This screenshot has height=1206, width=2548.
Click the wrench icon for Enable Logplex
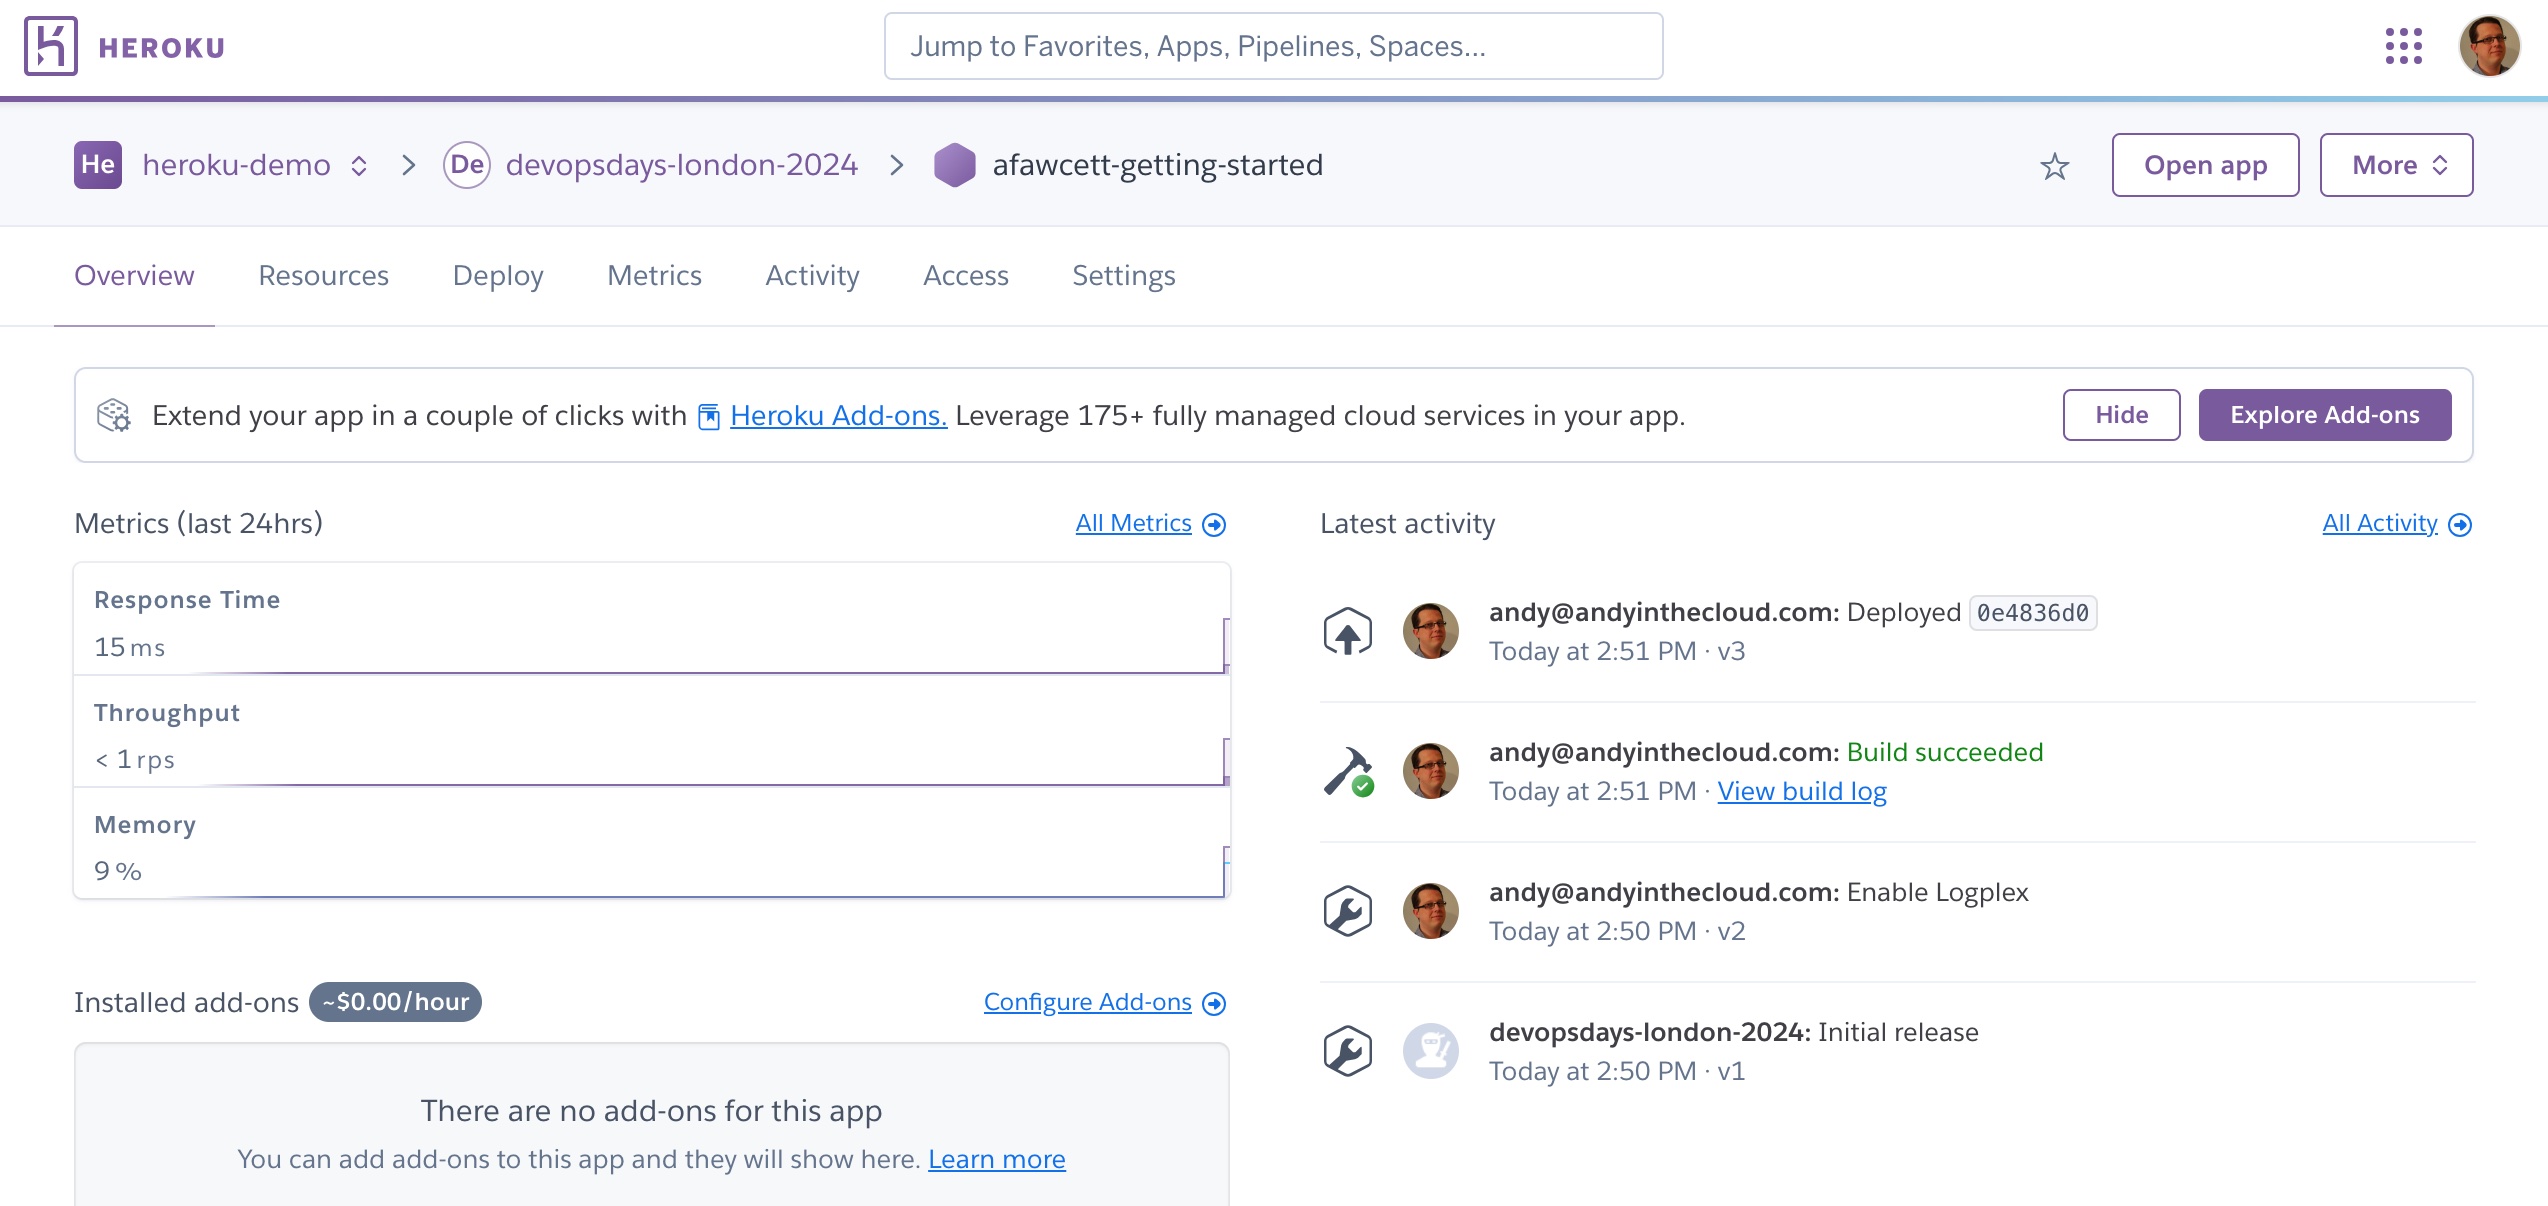[1348, 911]
